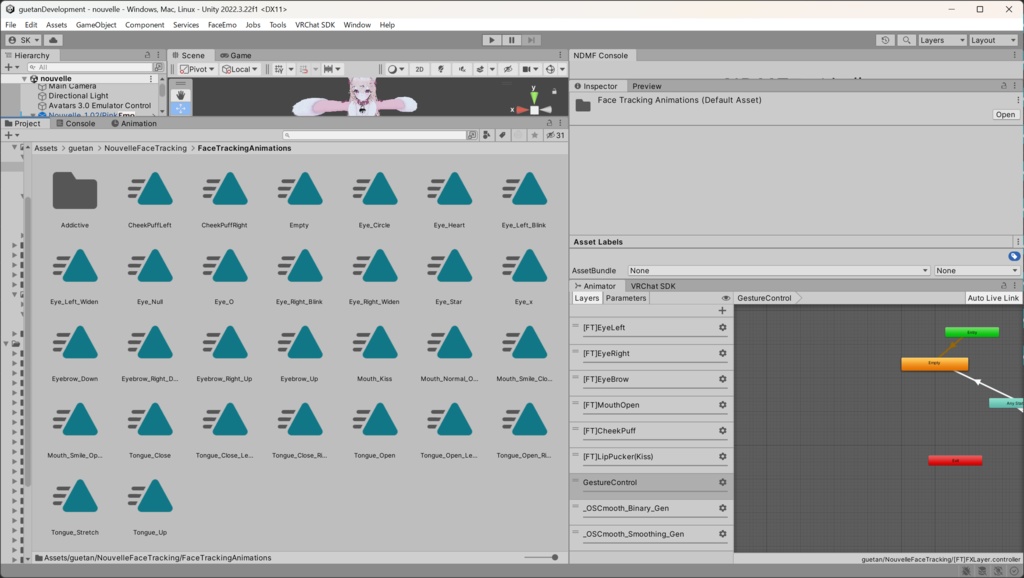Enter Play mode with the play button

[x=490, y=40]
